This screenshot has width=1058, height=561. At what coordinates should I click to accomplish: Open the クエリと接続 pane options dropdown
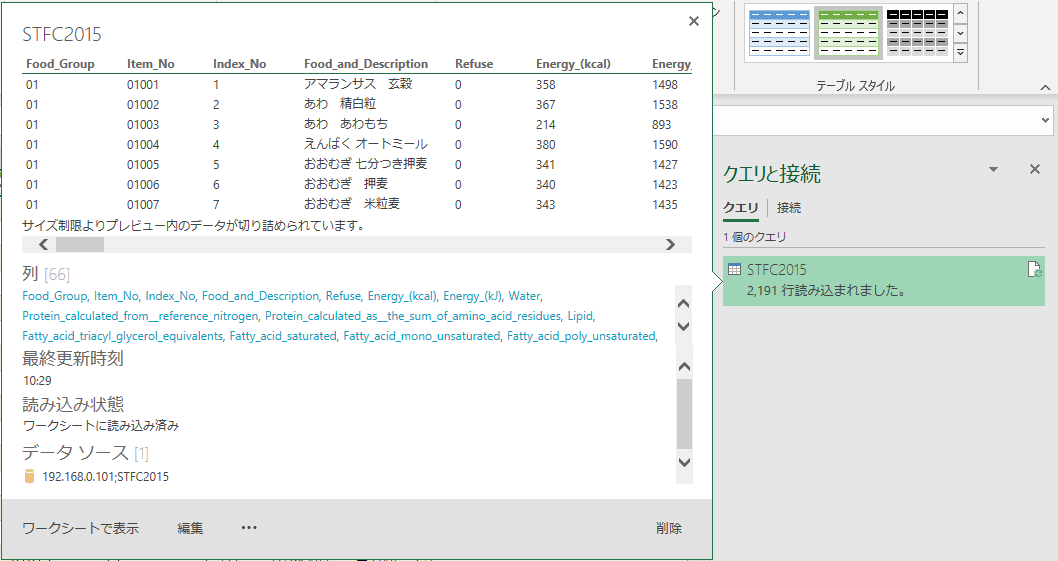(993, 170)
